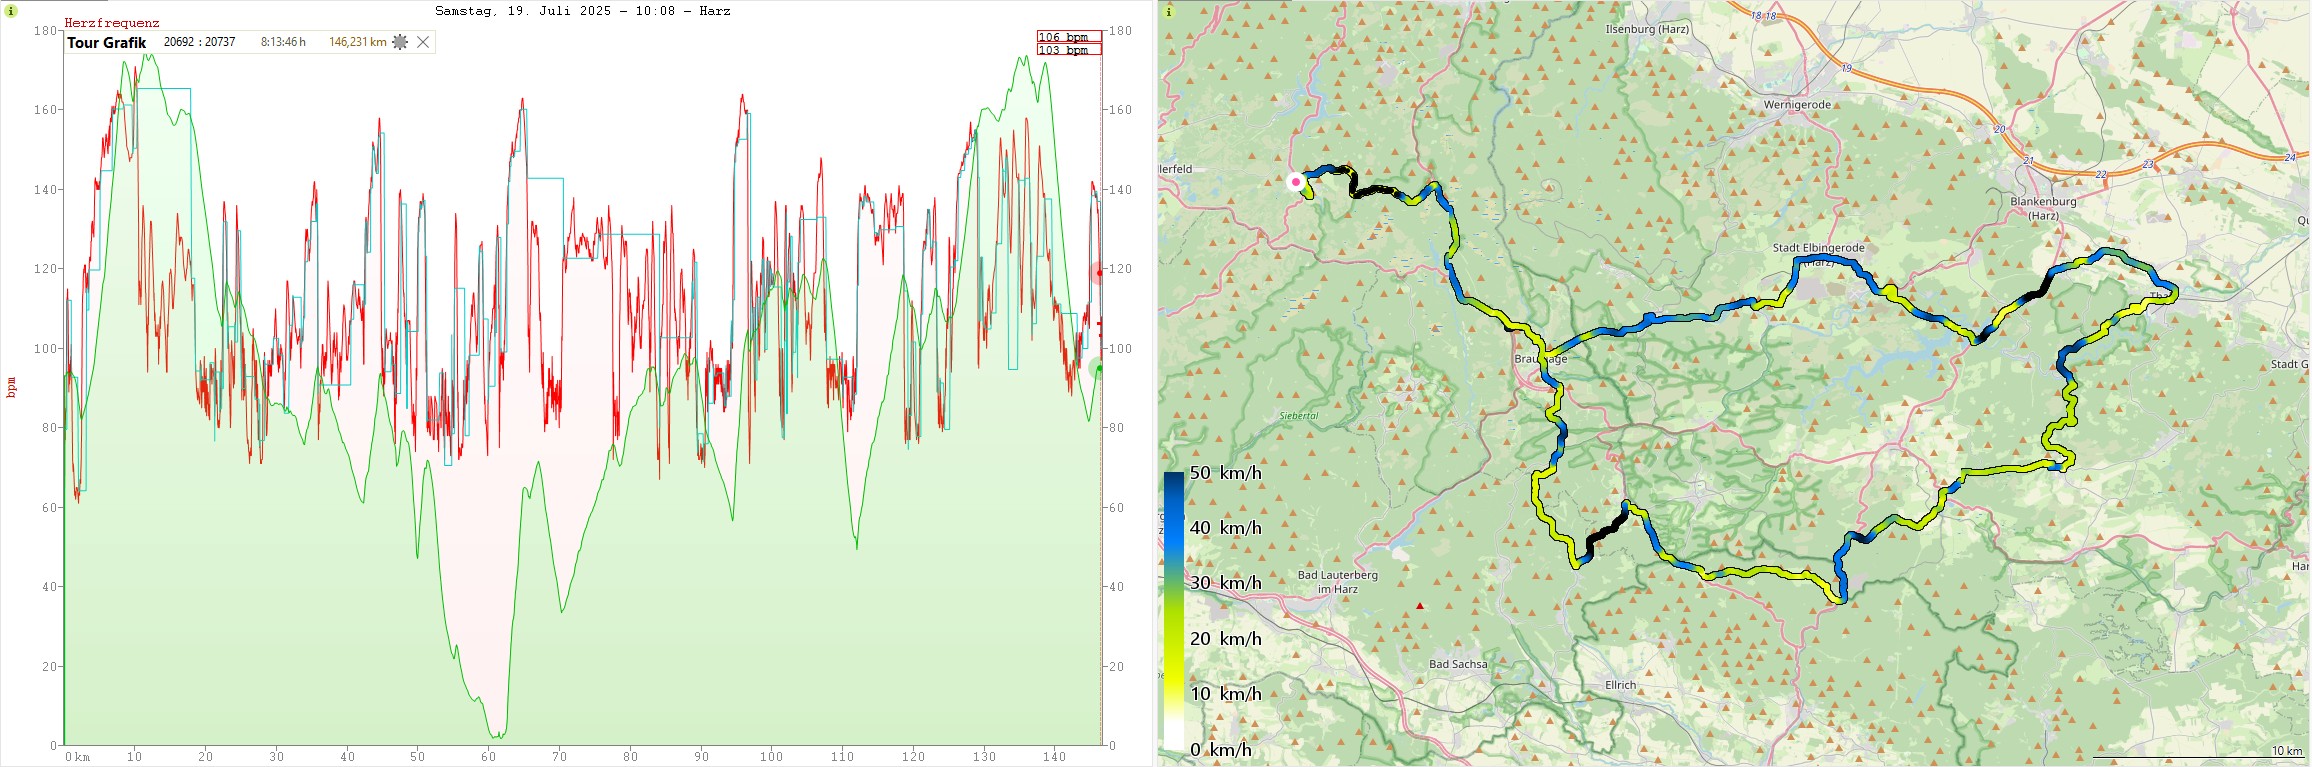The width and height of the screenshot is (2312, 767).
Task: Click the 8:13:46 h duration value
Action: [x=283, y=42]
